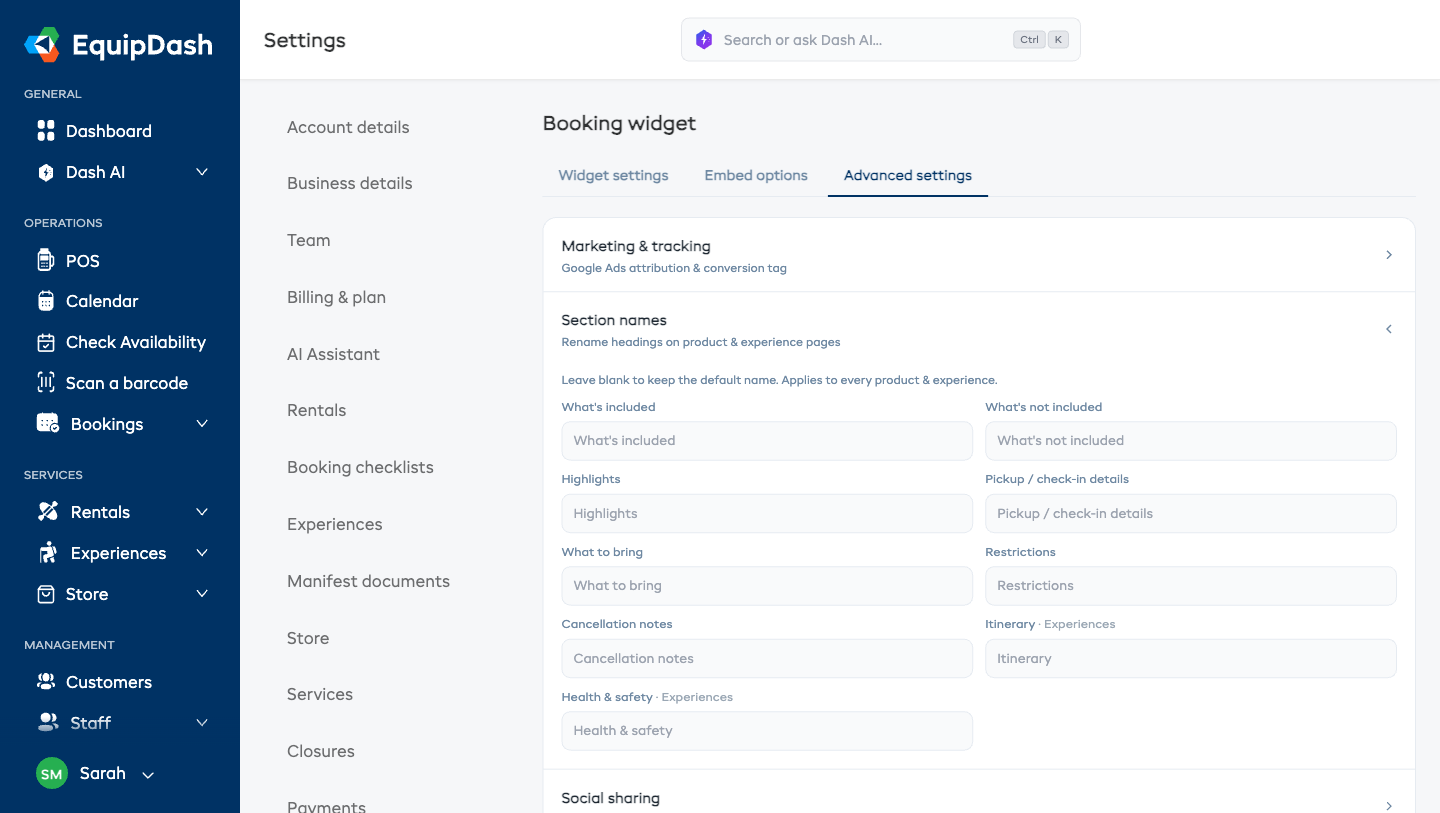Open AI Assistant settings
Screen dimensions: 1440x813
(333, 354)
